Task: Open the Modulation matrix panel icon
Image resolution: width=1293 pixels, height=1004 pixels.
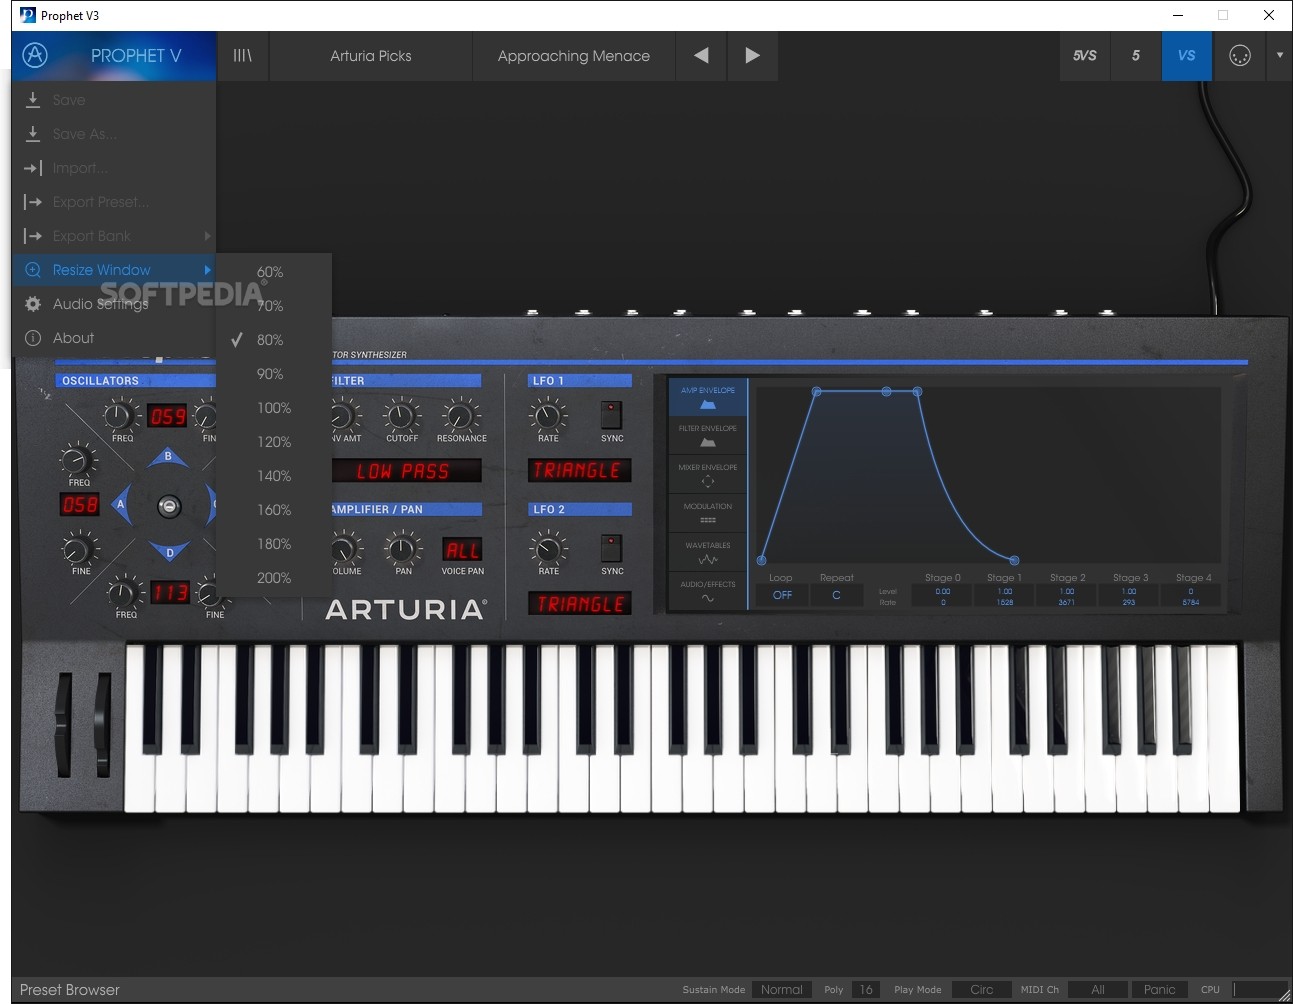Action: [x=708, y=514]
